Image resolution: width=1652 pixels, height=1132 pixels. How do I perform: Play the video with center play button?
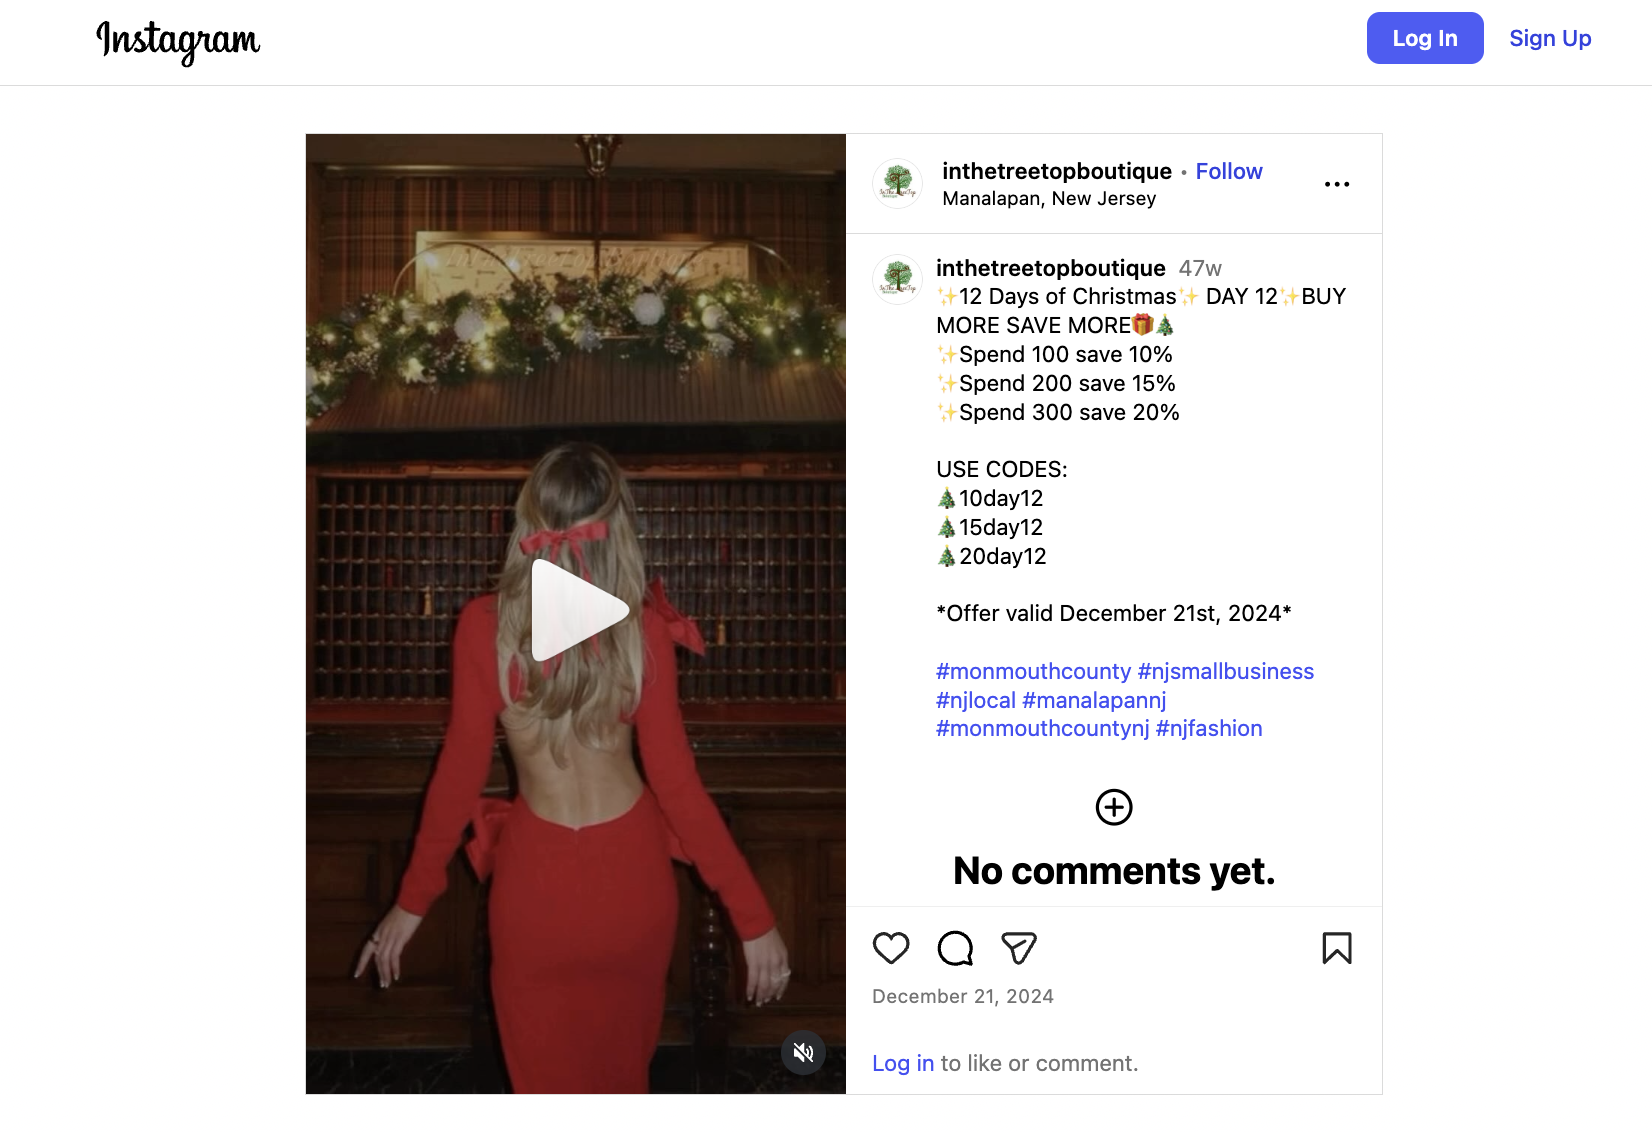click(x=578, y=610)
